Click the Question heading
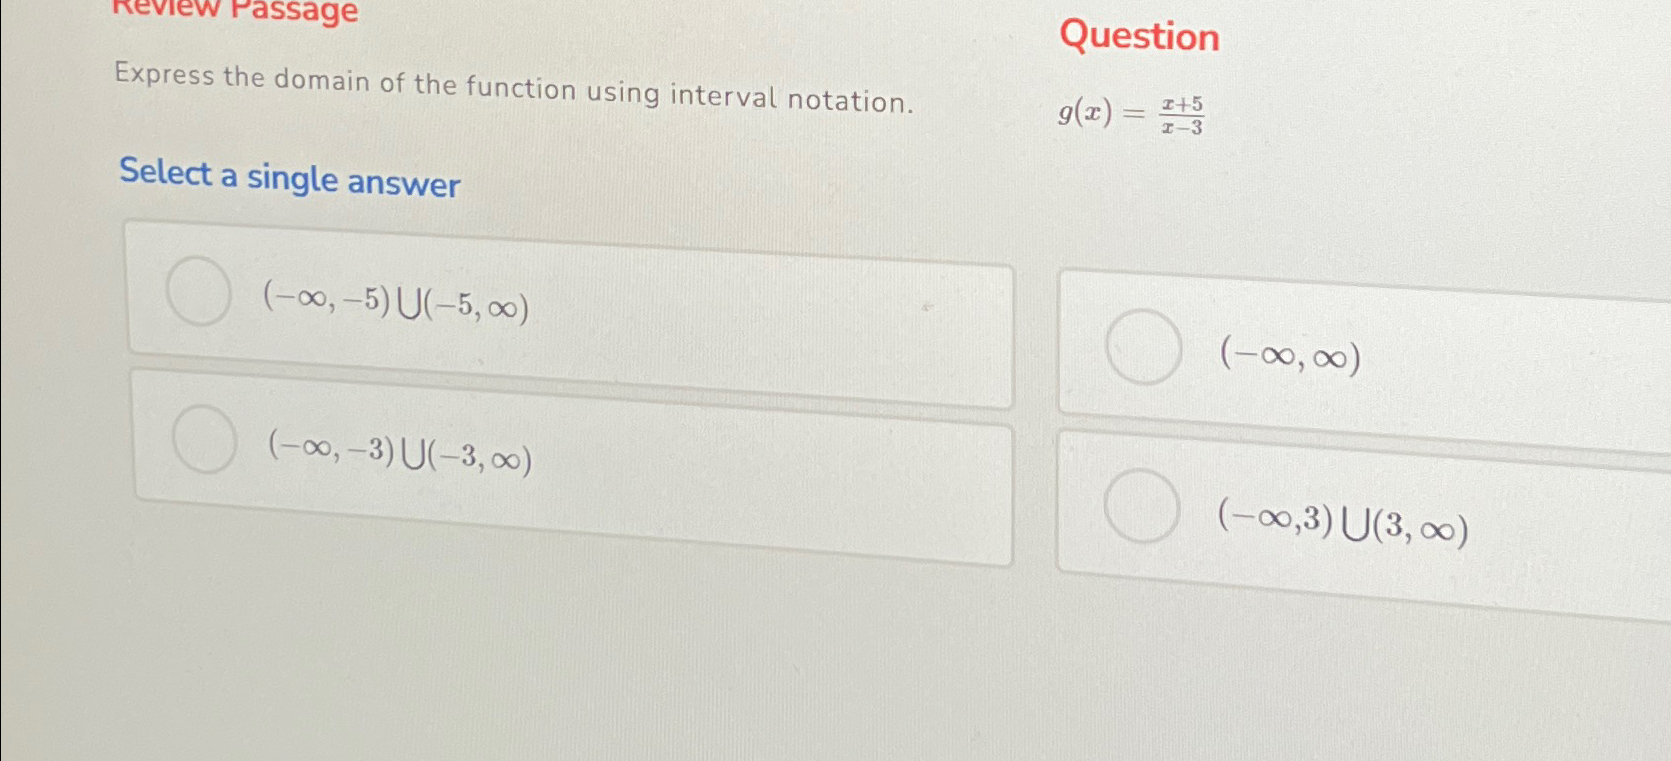This screenshot has width=1671, height=761. [1138, 37]
